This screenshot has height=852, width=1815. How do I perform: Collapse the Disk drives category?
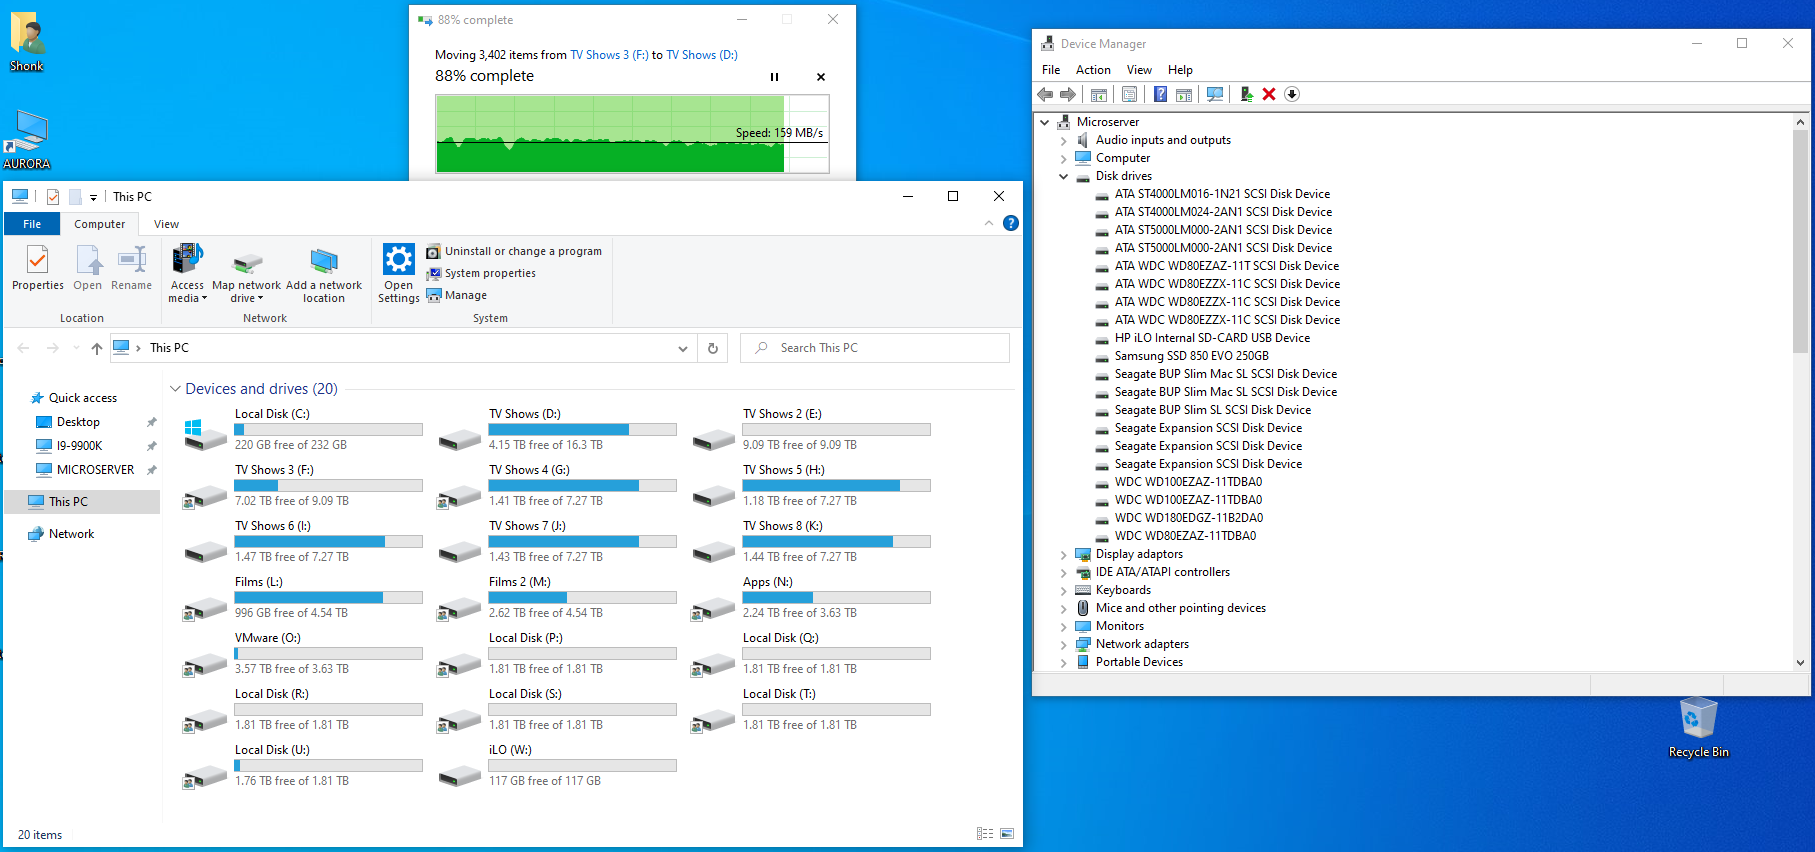click(x=1064, y=177)
